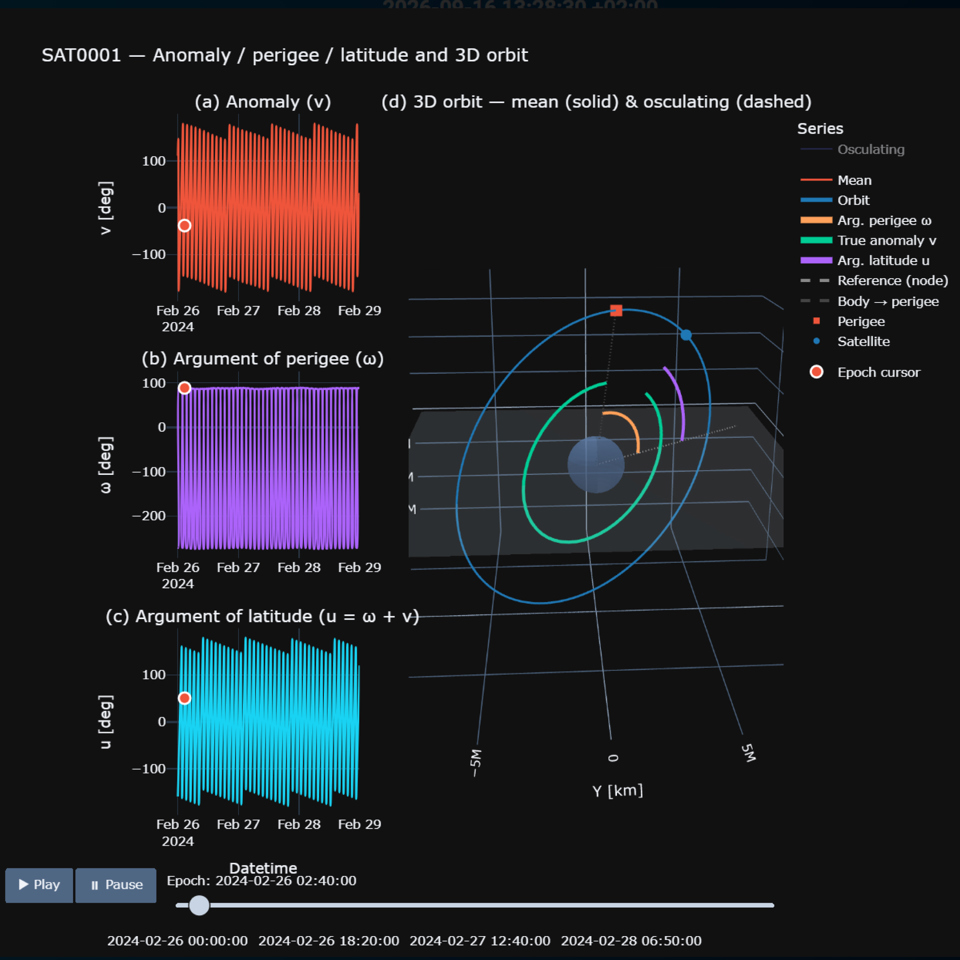Click the '5M' tick on the Y axis
Viewport: 960px width, 960px height.
coord(749,753)
